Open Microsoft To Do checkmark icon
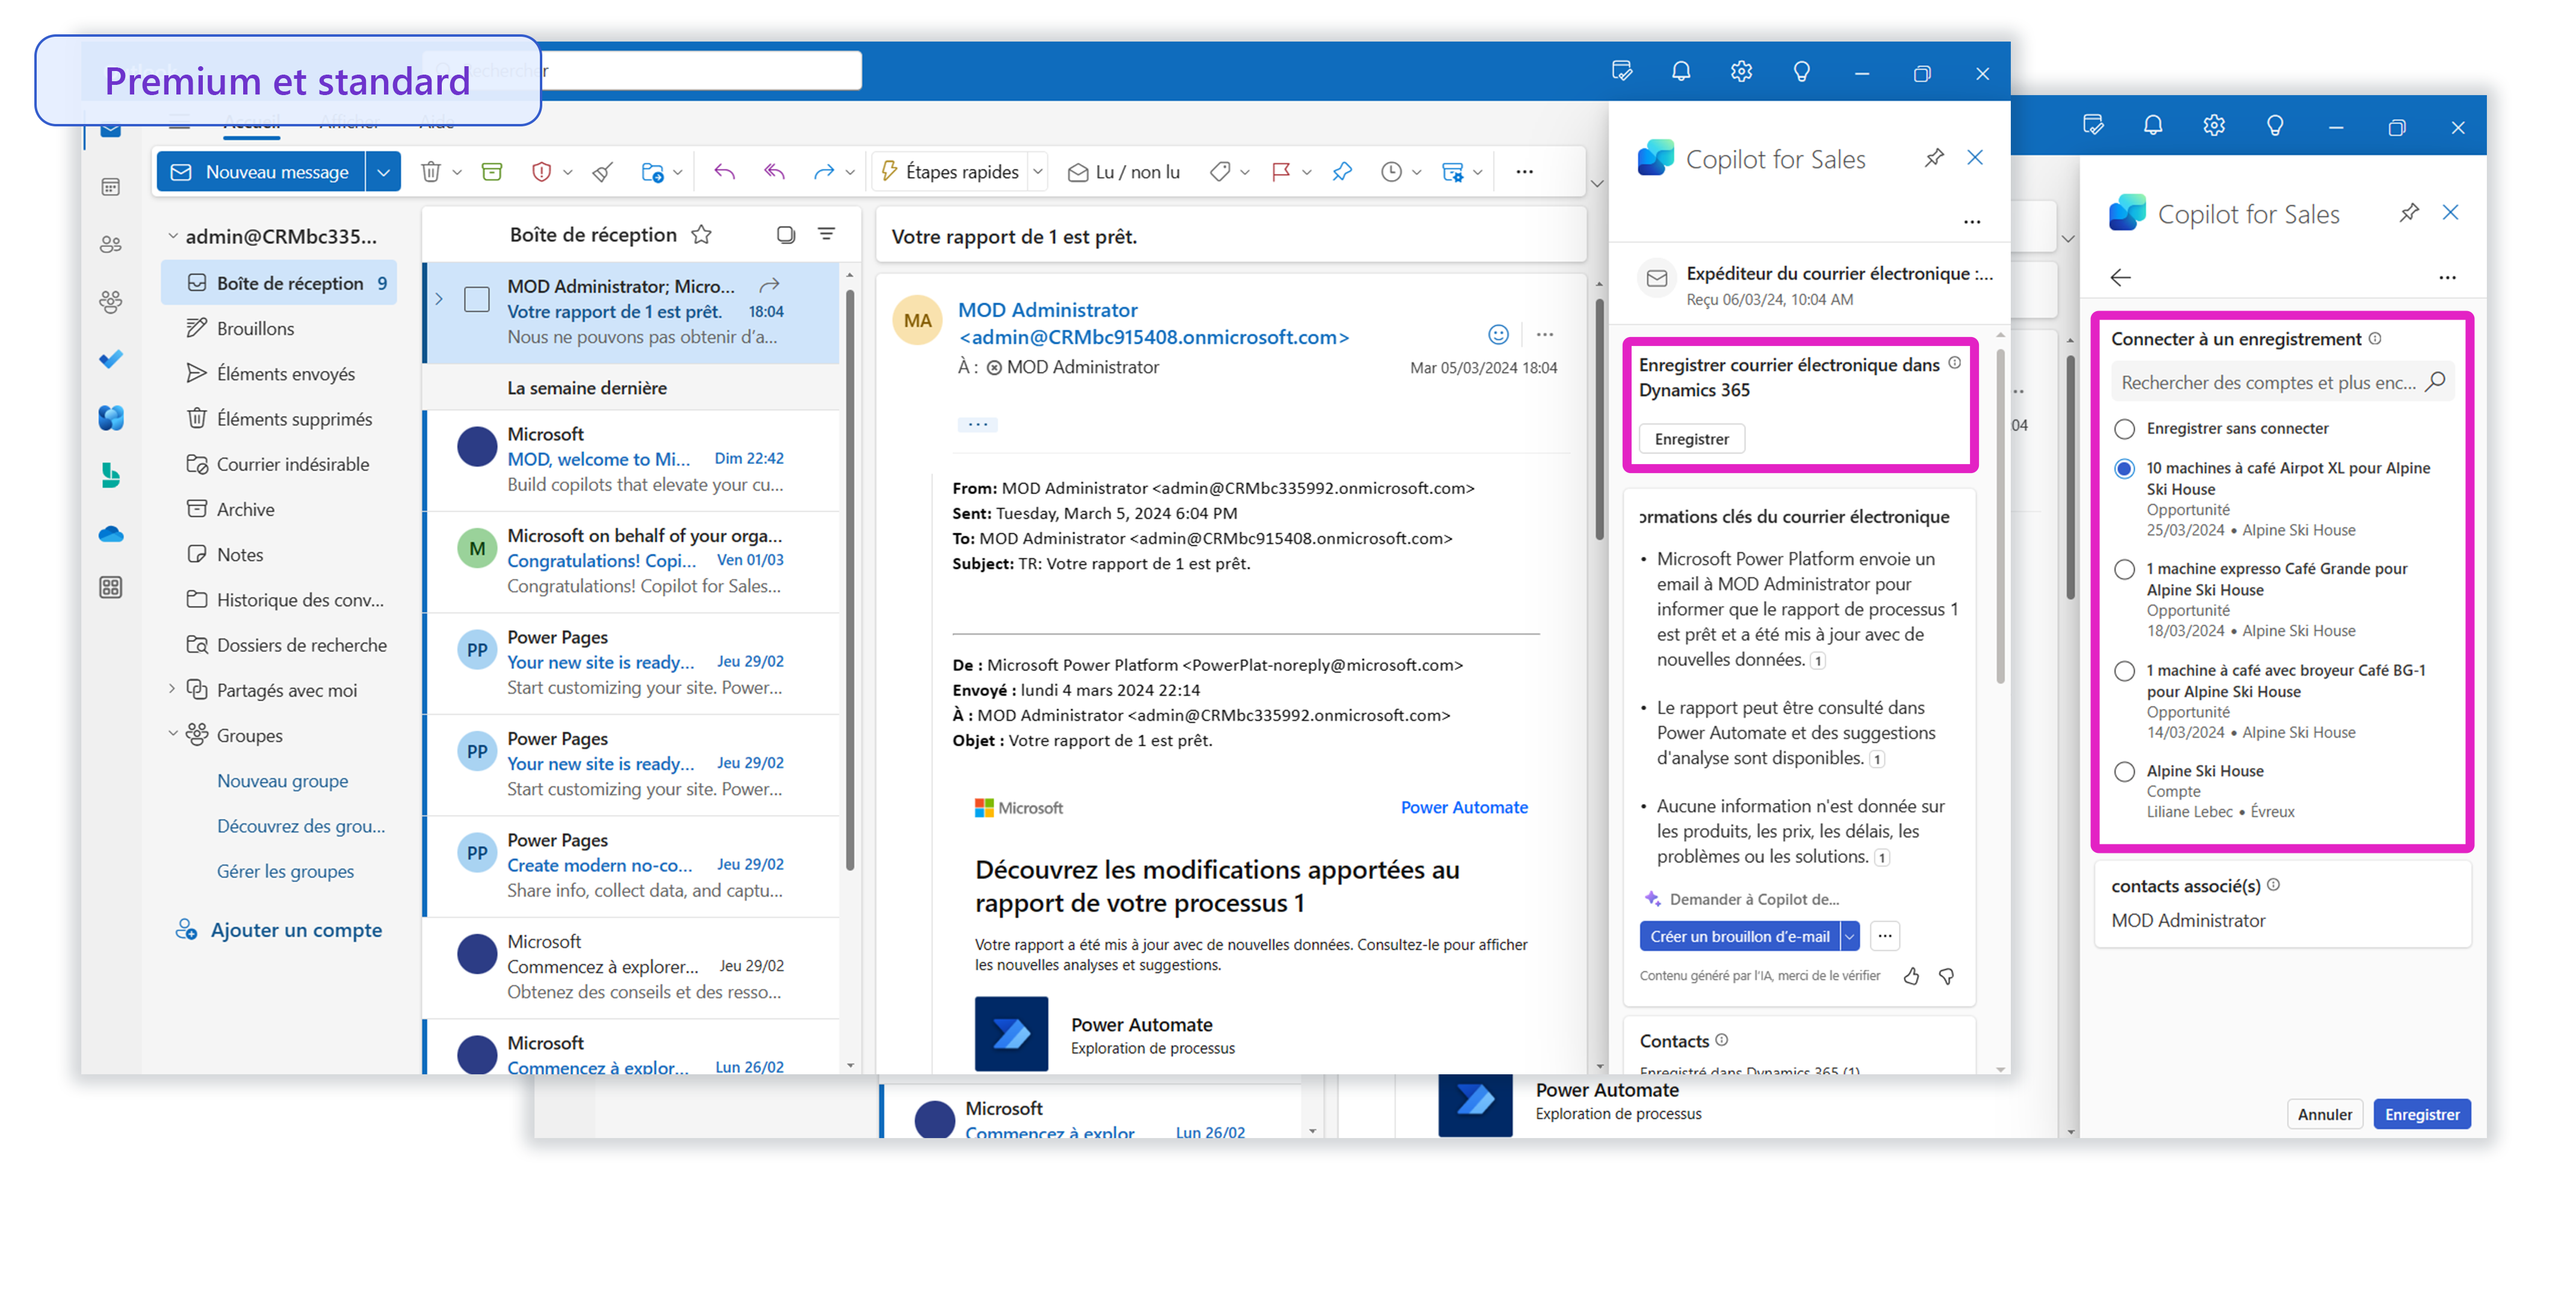The width and height of the screenshot is (2576, 1300). click(110, 359)
